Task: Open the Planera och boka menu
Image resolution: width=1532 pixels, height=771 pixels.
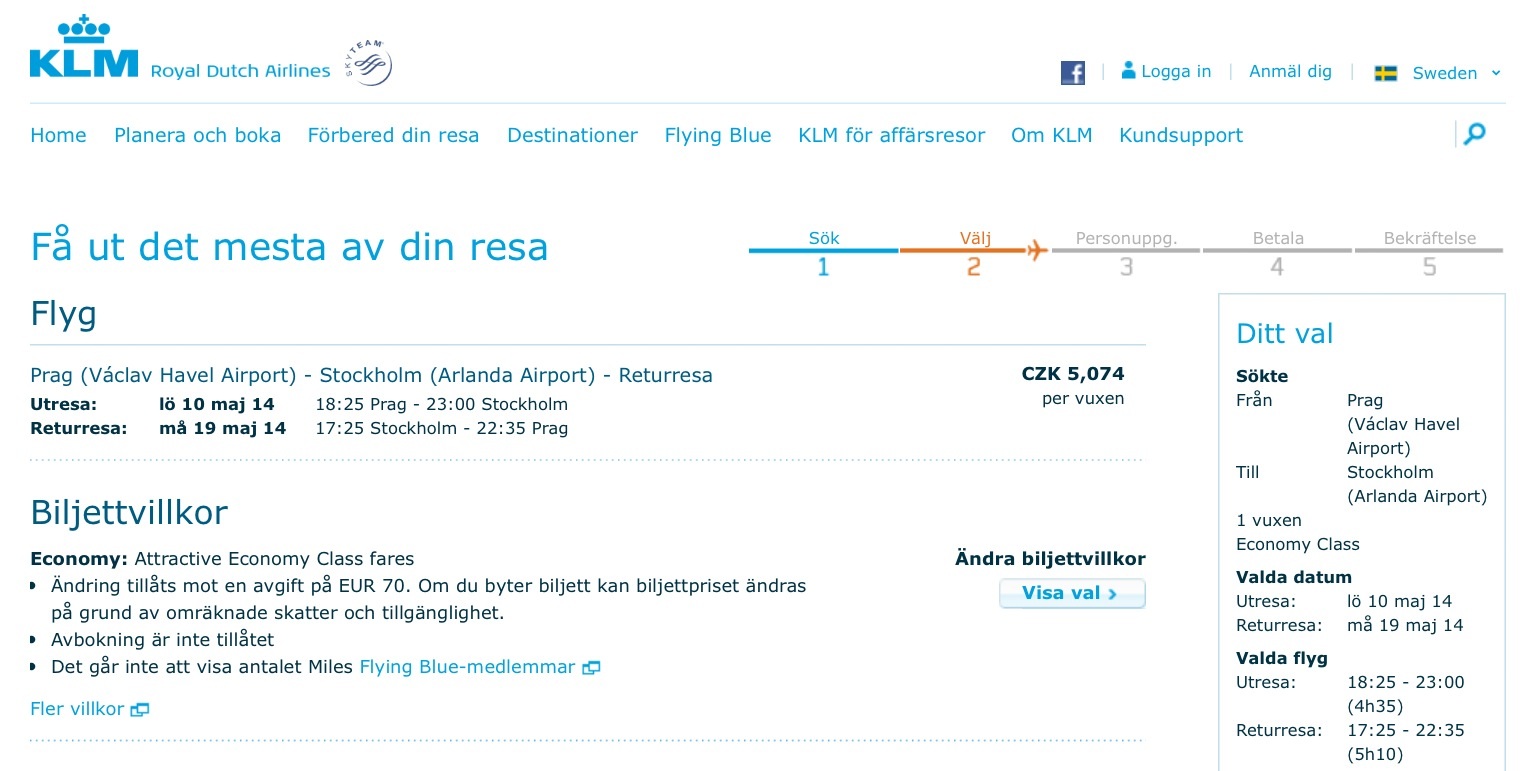Action: pyautogui.click(x=197, y=135)
